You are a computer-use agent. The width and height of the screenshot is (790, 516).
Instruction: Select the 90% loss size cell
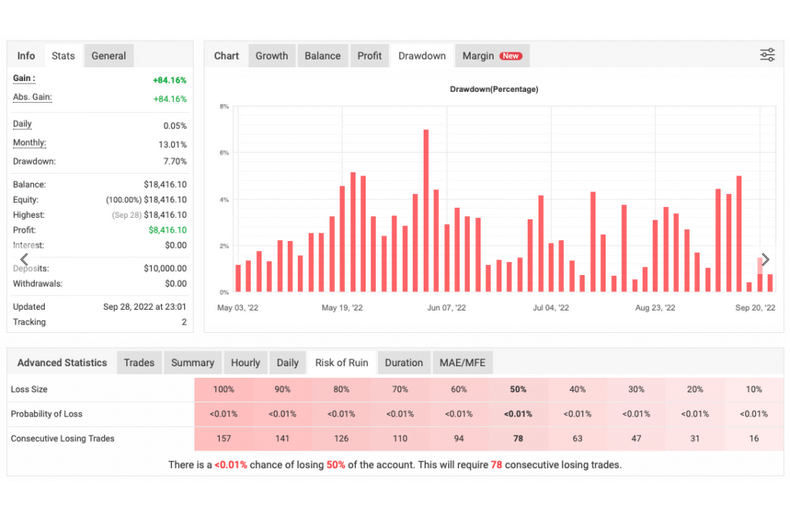pyautogui.click(x=282, y=389)
